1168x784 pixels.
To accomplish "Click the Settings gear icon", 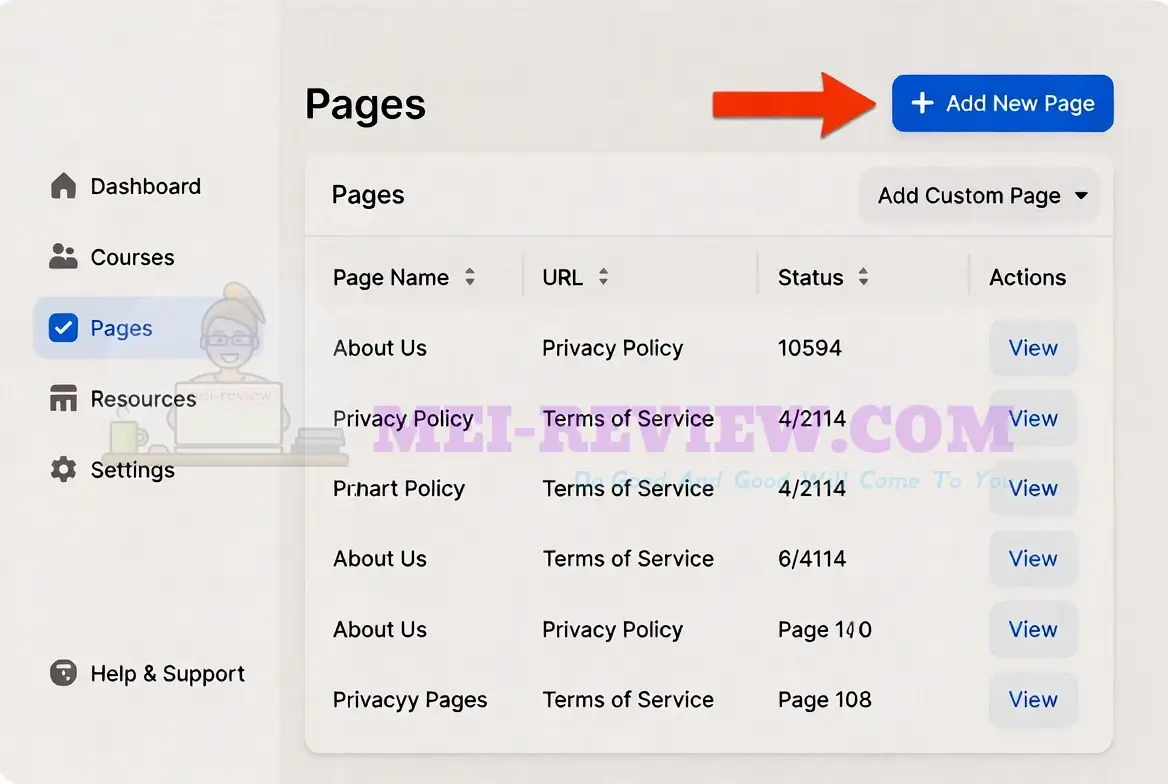I will (x=63, y=470).
